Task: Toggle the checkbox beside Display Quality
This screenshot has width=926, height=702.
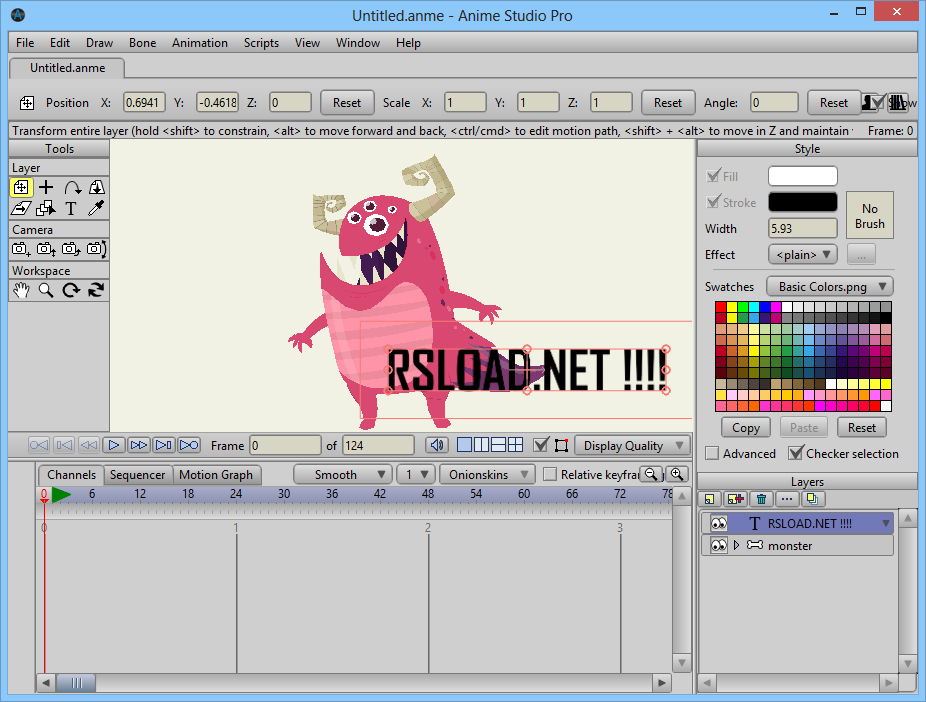Action: tap(541, 445)
